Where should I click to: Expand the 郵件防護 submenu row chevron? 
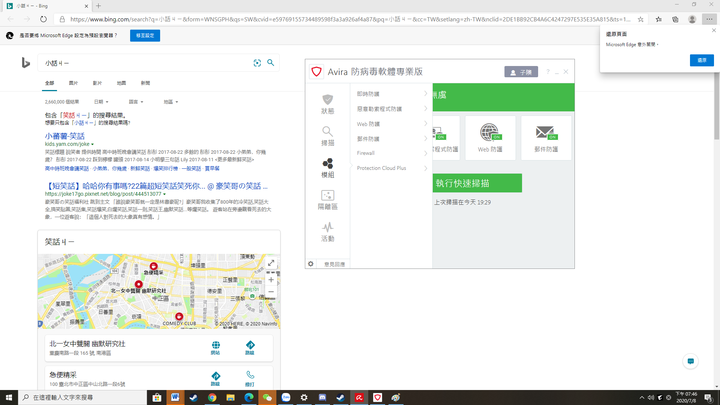pyautogui.click(x=425, y=139)
